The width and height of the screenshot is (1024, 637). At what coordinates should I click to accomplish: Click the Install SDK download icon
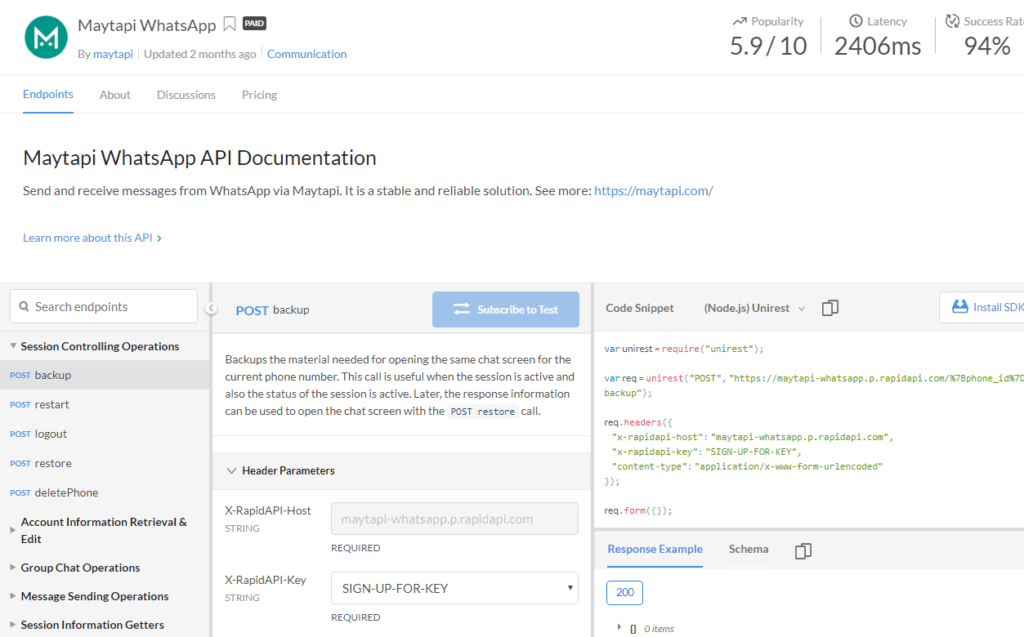pos(960,307)
